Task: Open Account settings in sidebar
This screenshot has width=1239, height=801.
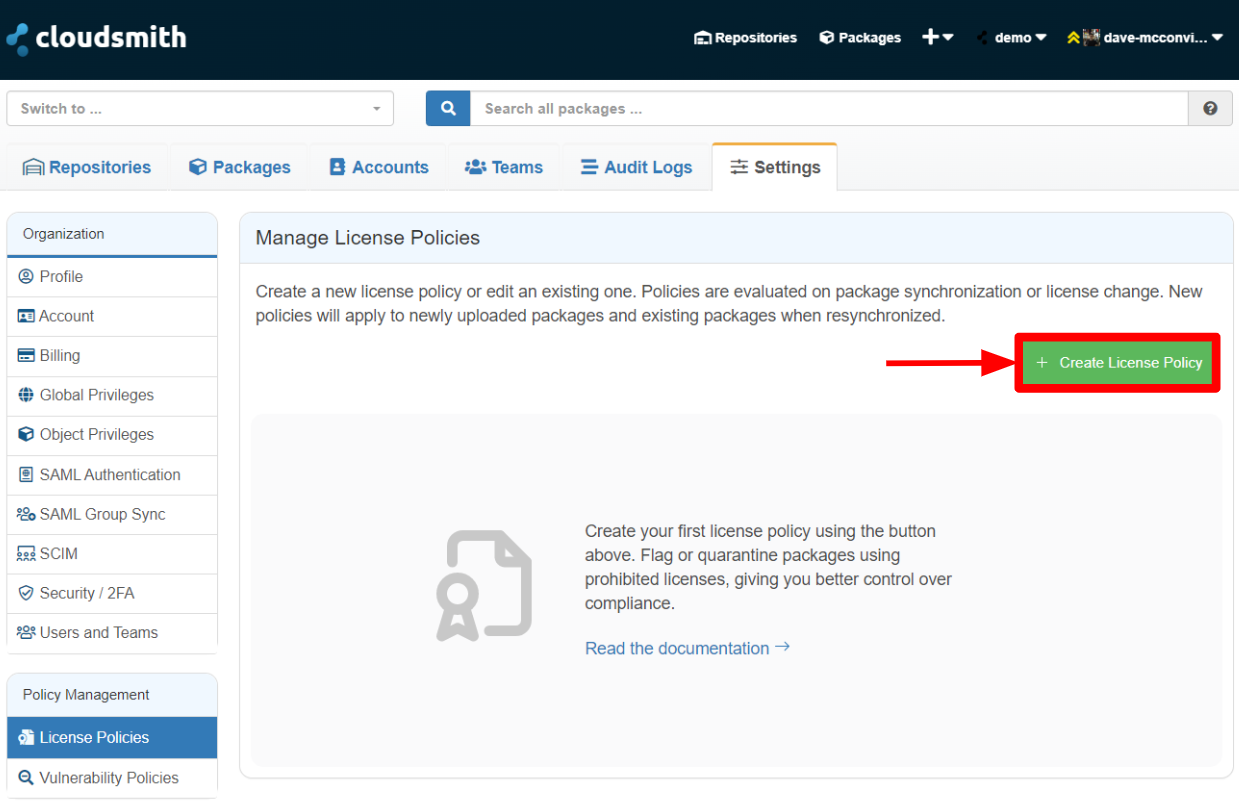Action: coord(112,316)
